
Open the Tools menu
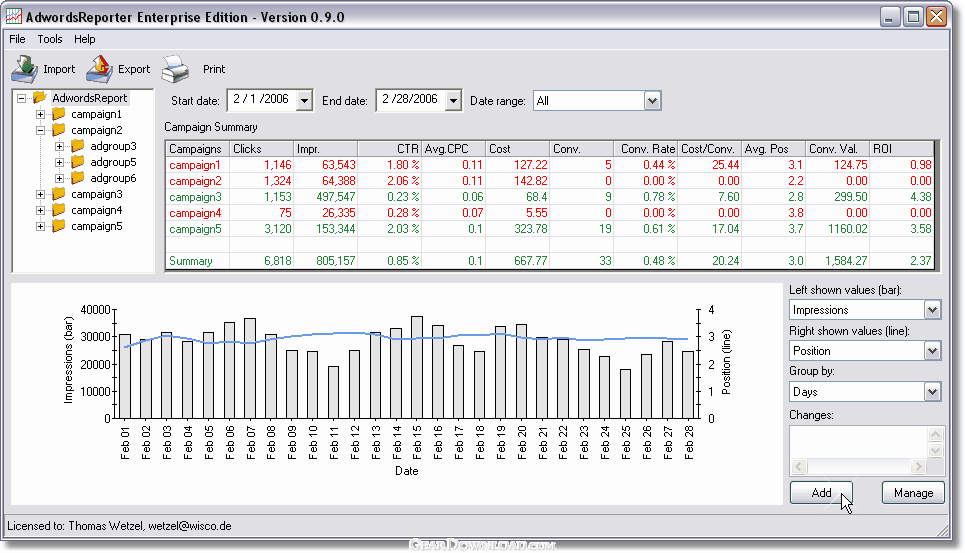50,39
